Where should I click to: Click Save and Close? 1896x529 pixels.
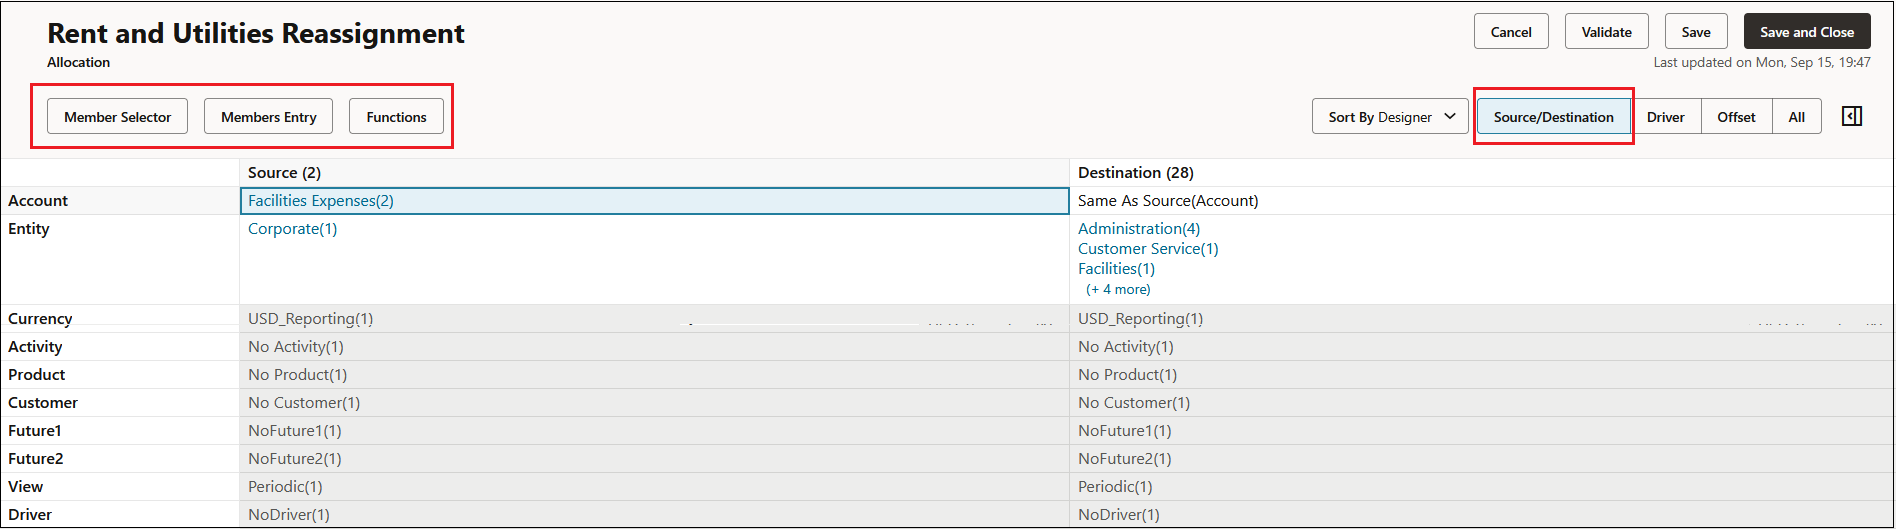(1807, 32)
